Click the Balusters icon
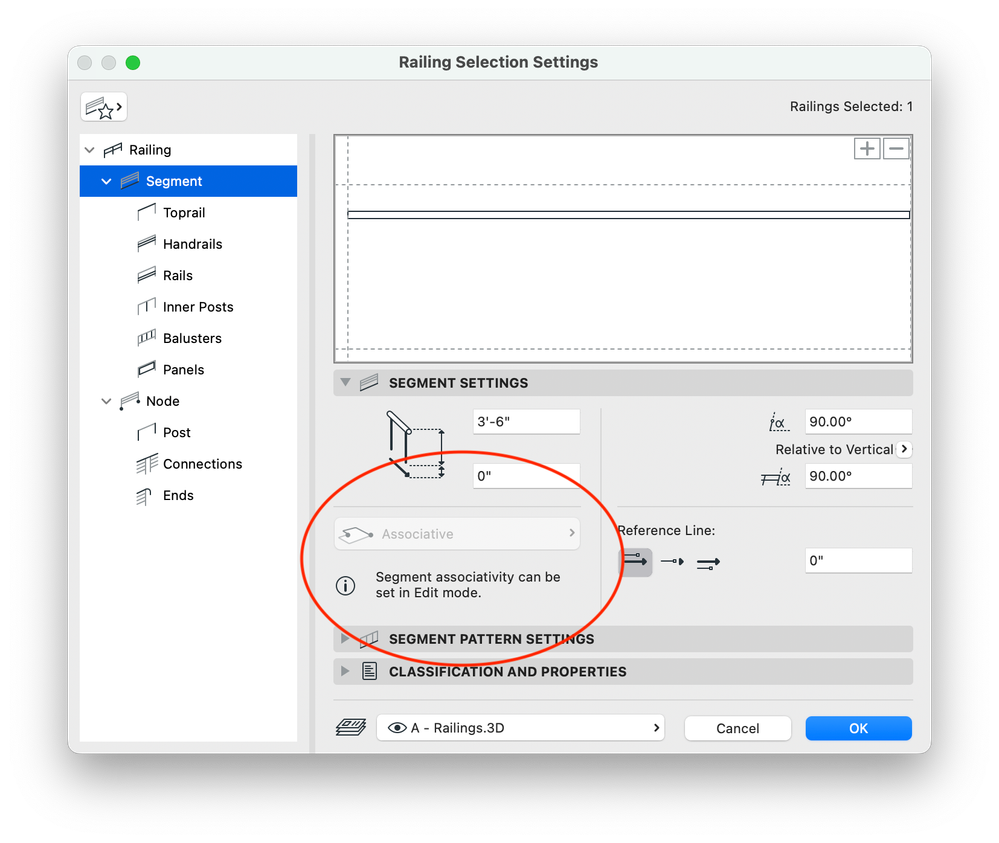This screenshot has height=843, width=999. [147, 338]
